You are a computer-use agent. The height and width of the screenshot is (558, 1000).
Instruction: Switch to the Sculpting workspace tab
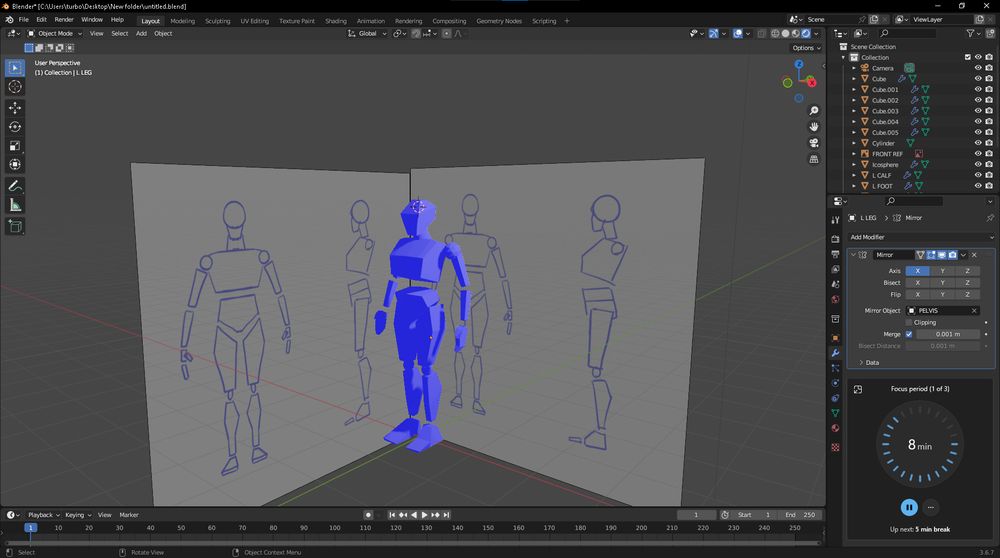217,20
